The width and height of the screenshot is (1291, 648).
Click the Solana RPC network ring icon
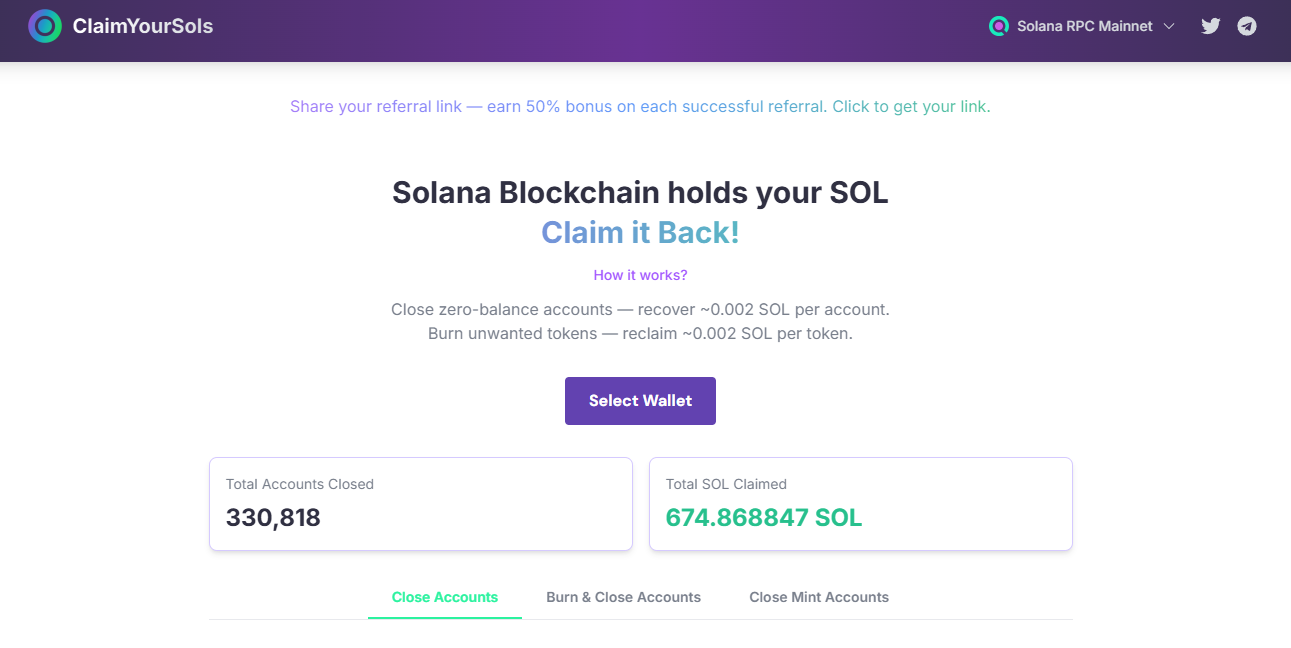point(998,27)
